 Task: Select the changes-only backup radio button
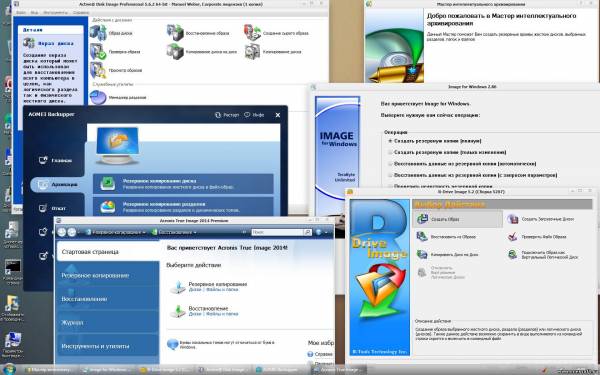tap(390, 152)
